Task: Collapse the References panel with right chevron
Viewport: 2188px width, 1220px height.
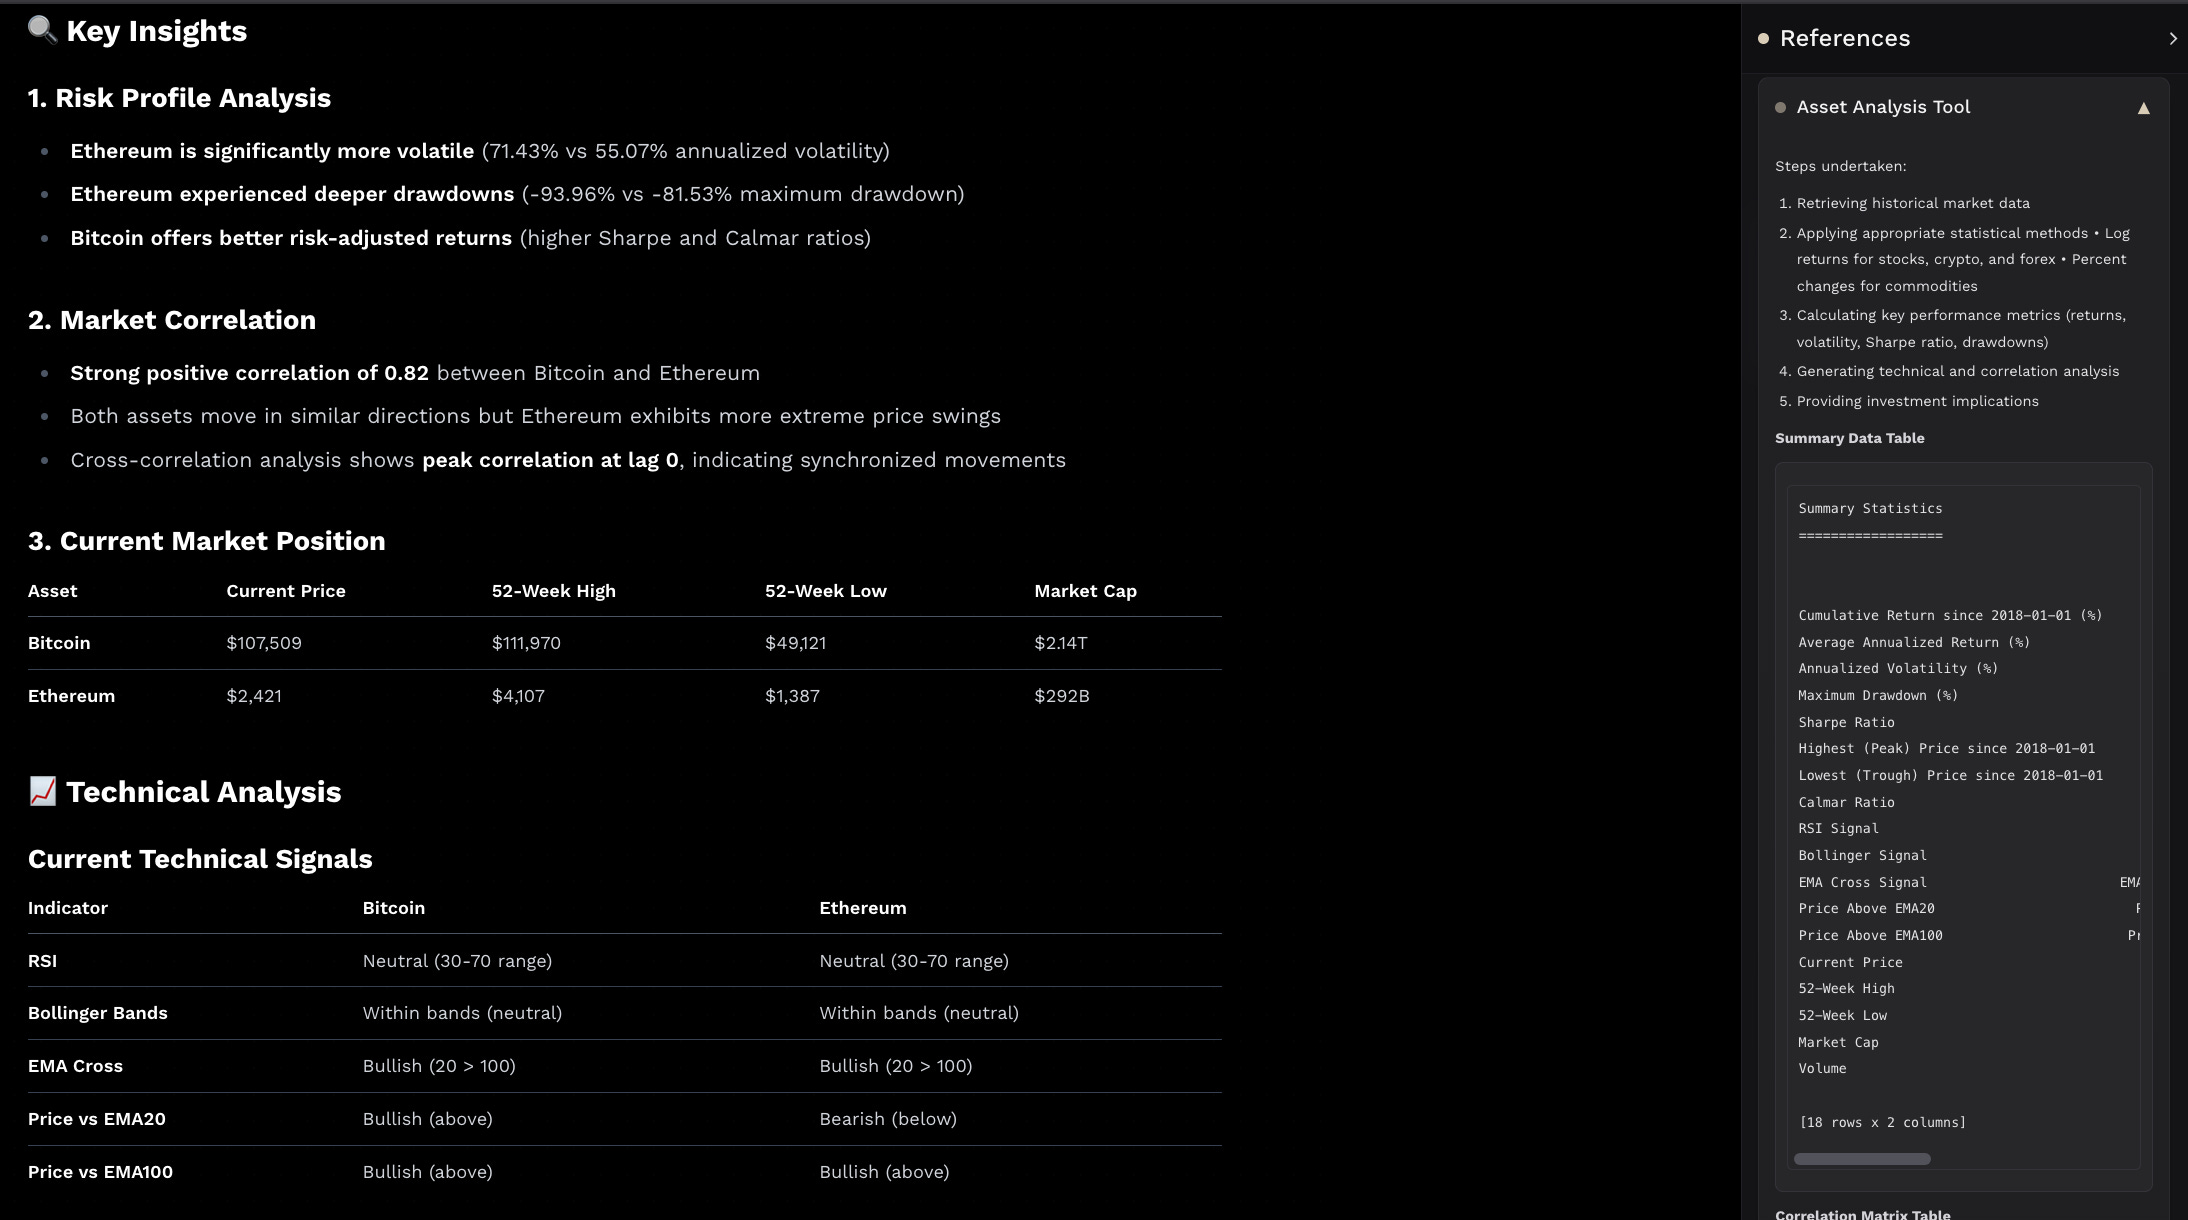Action: [x=2172, y=39]
